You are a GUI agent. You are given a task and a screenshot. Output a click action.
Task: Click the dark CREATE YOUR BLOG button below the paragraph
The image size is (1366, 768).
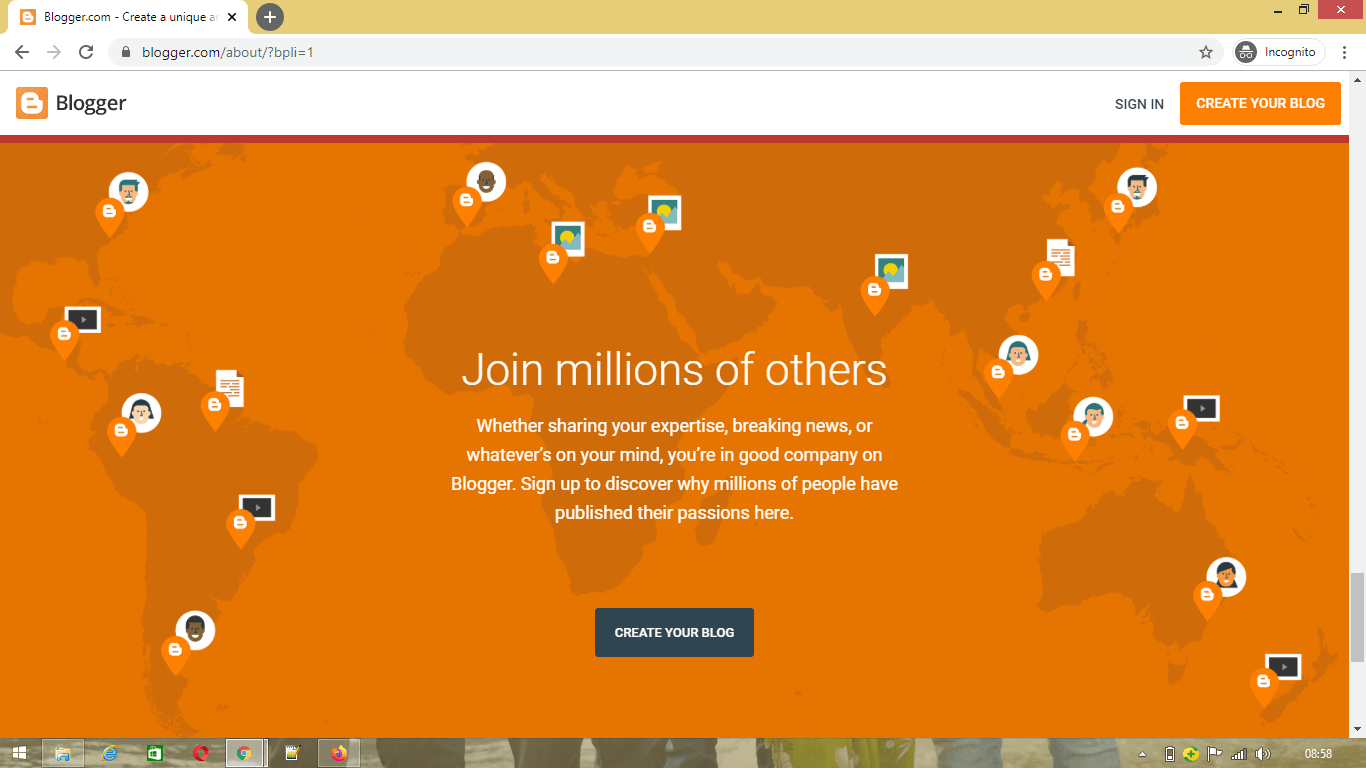point(674,632)
